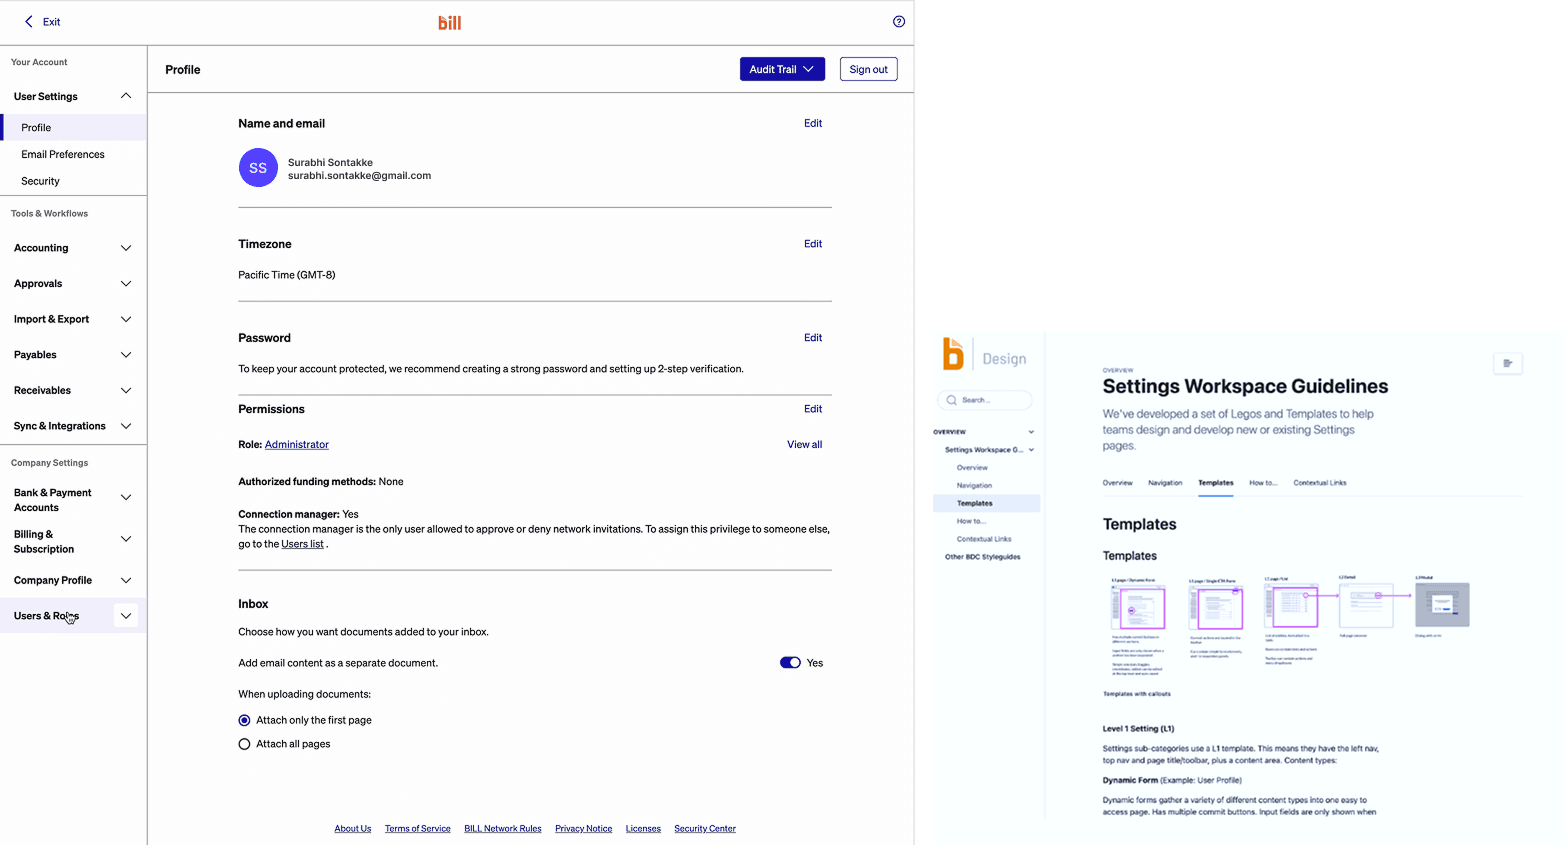
Task: Expand the Approvals menu
Action: point(126,284)
